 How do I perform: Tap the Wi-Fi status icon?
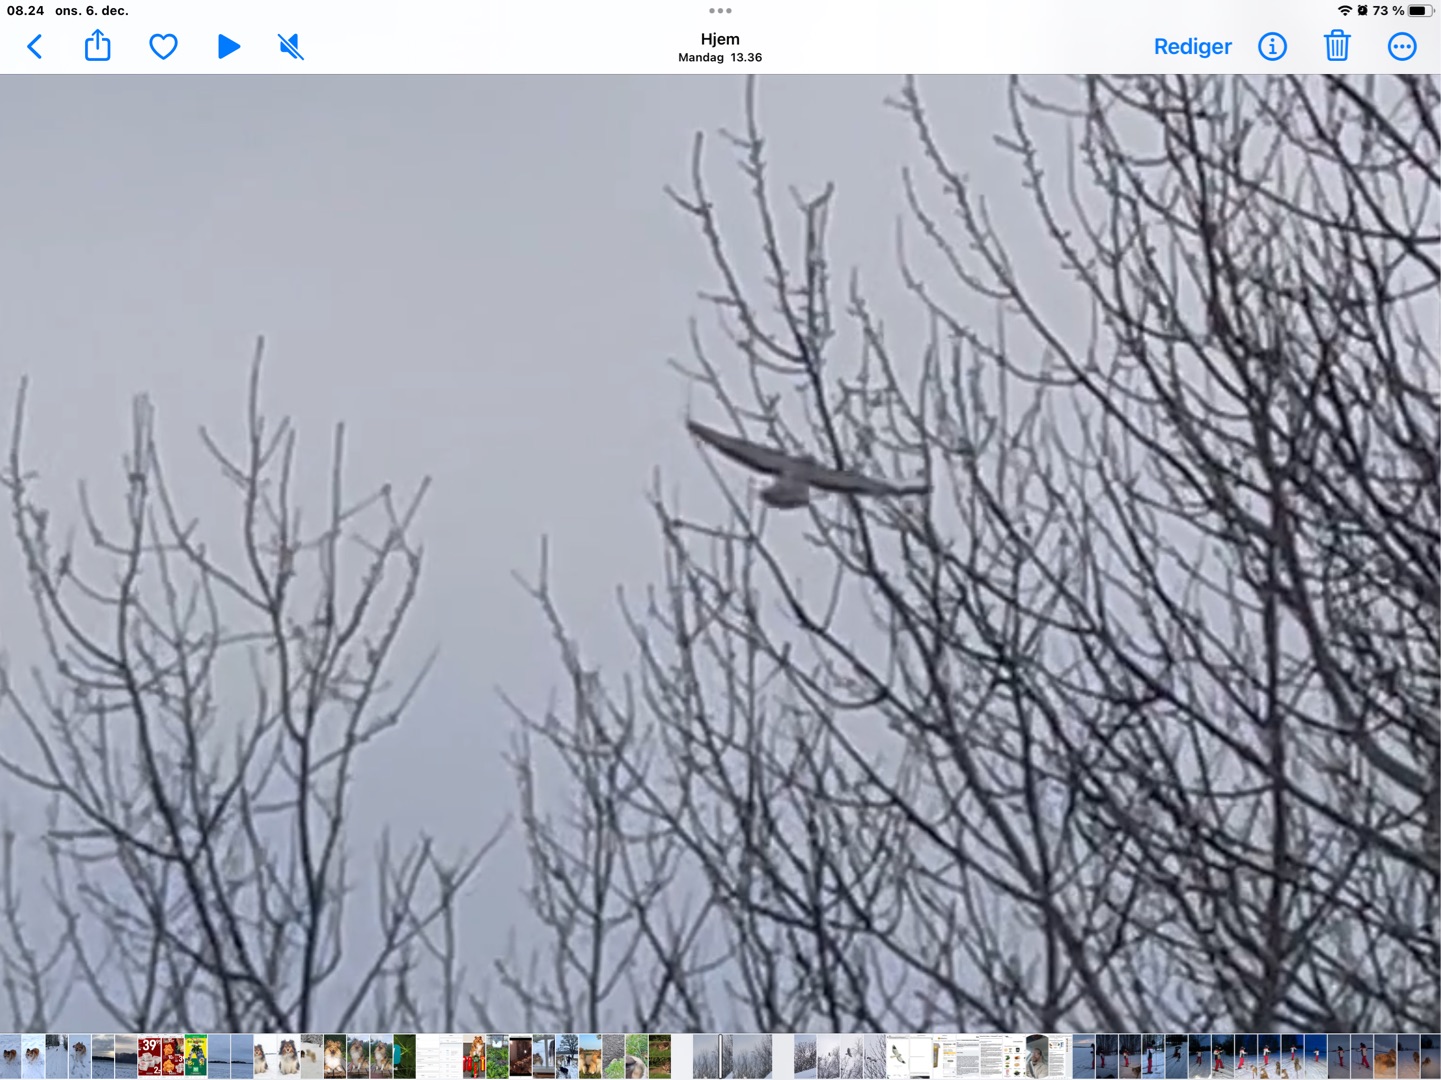1344,11
